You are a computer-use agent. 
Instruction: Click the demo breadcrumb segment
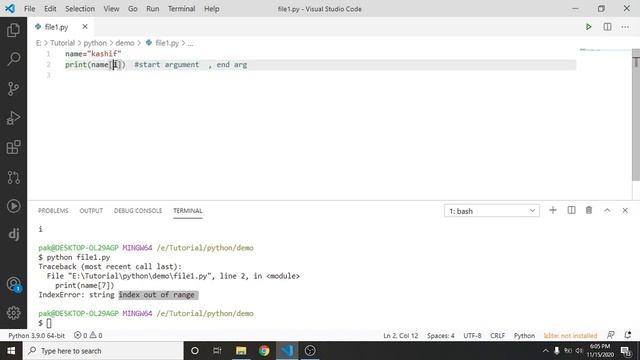124,43
